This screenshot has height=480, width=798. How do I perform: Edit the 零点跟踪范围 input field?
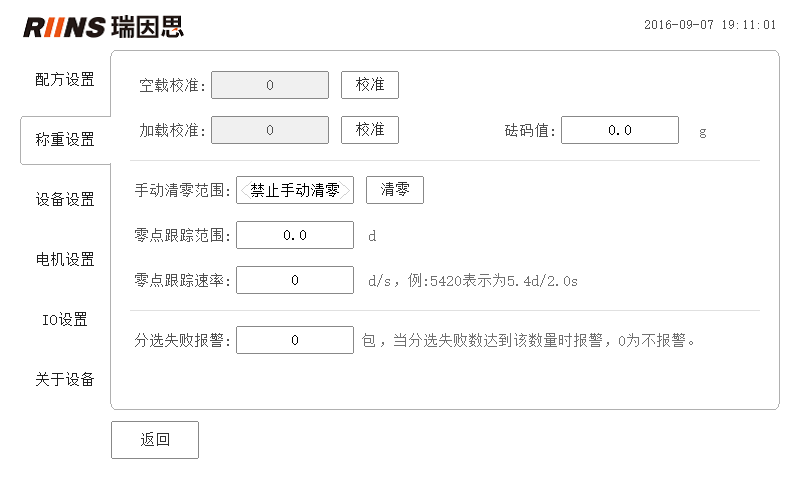pyautogui.click(x=295, y=235)
